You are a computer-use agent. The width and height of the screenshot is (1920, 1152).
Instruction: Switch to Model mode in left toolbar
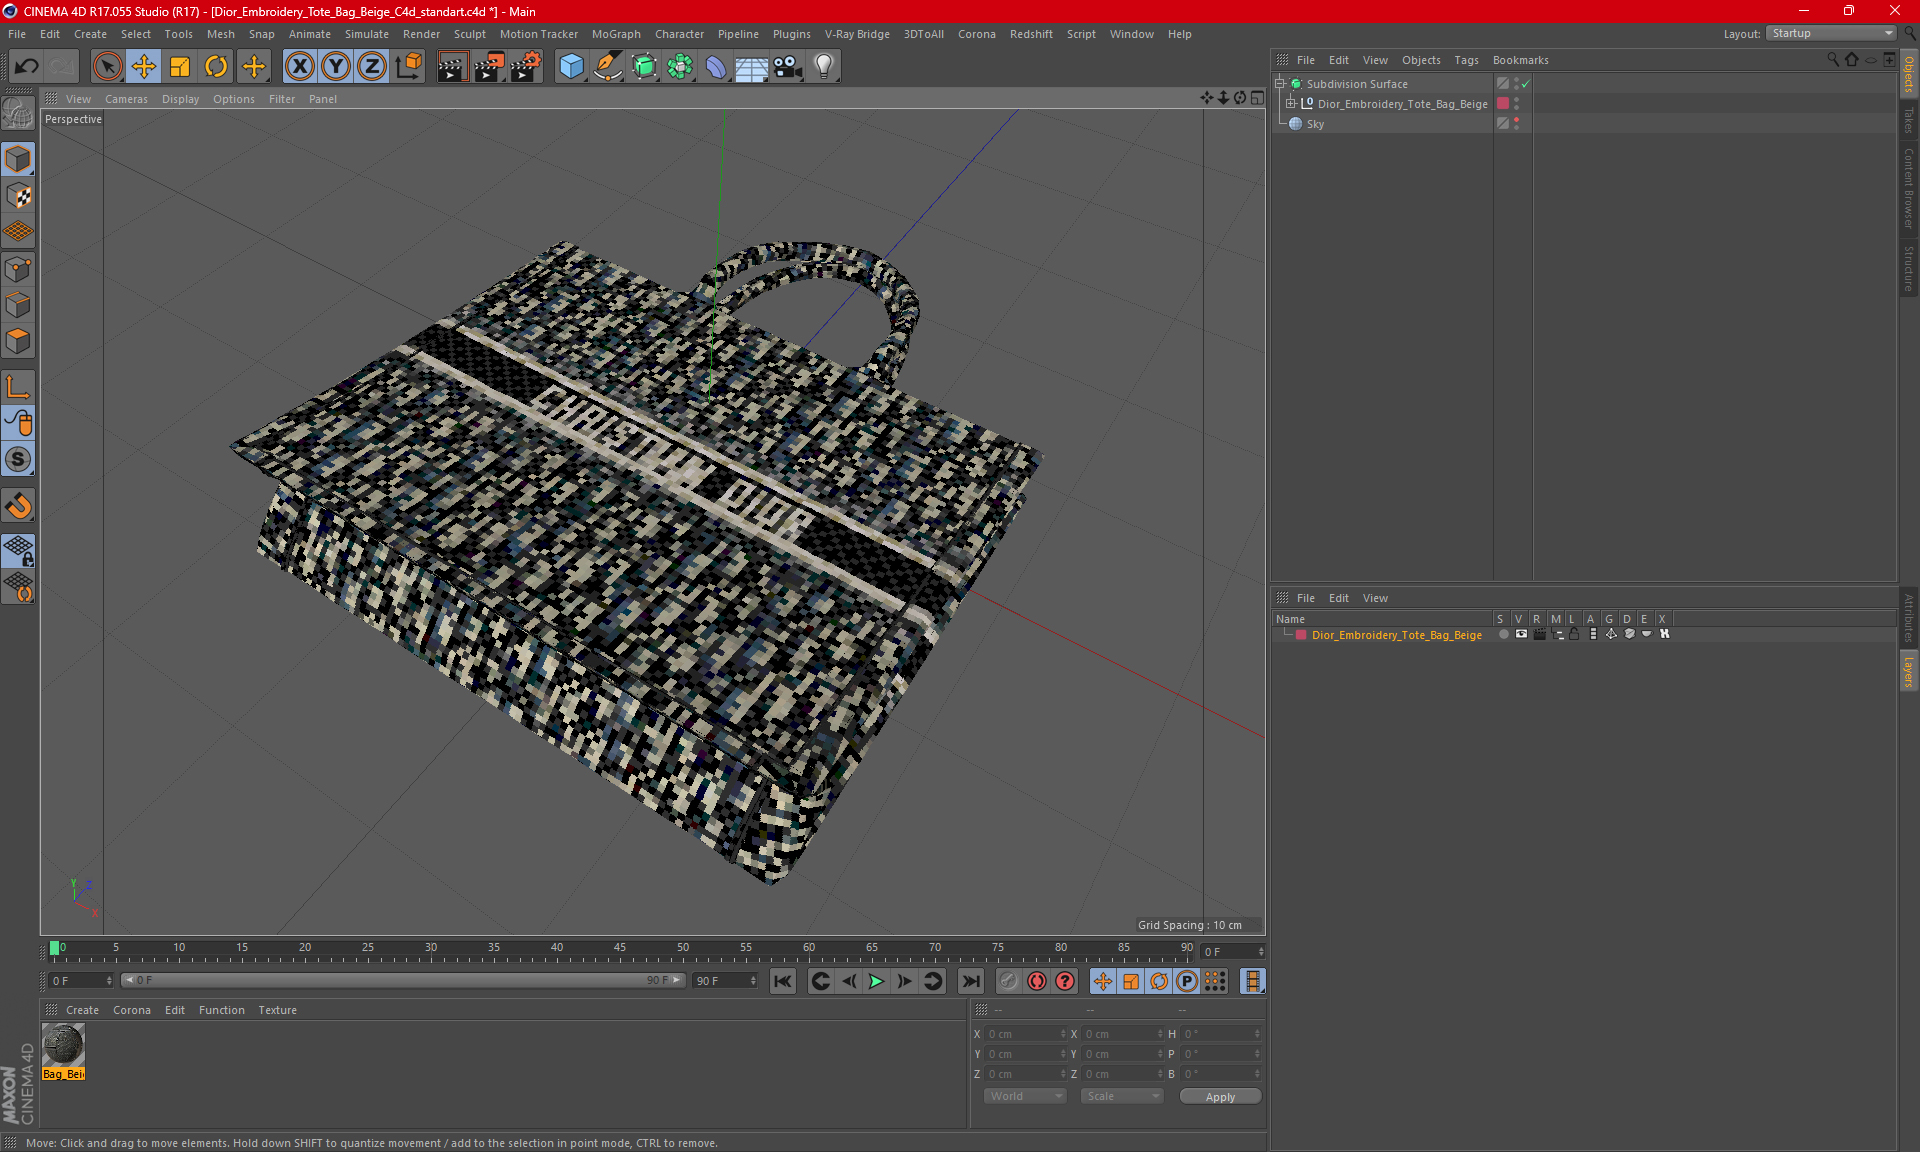[x=18, y=159]
